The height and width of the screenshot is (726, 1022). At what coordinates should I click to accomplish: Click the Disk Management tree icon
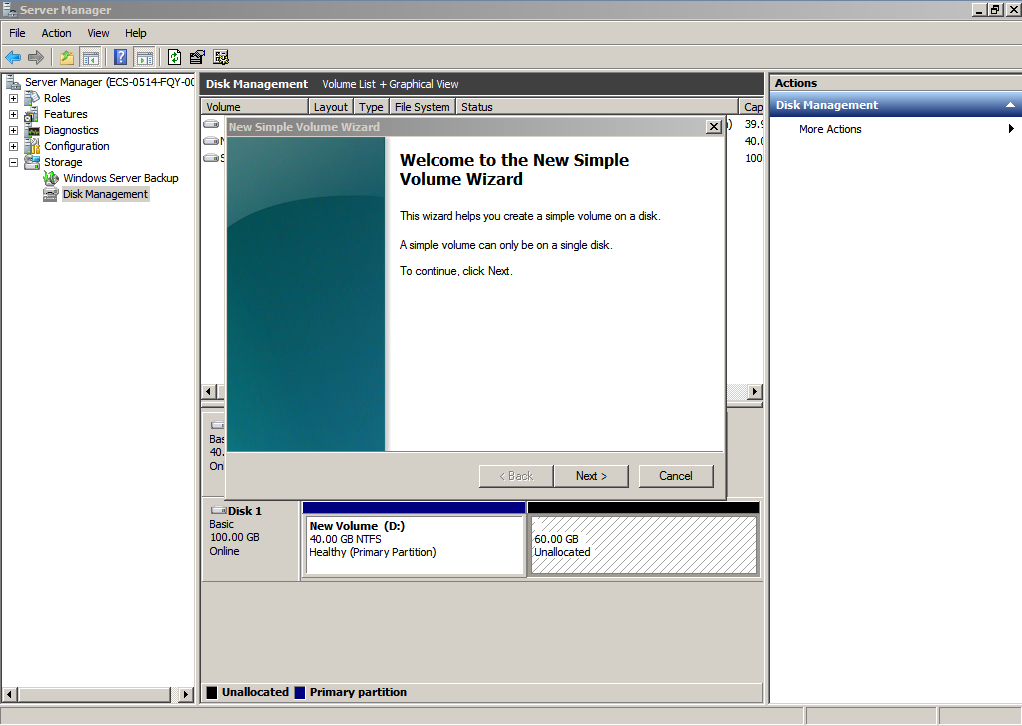click(51, 194)
